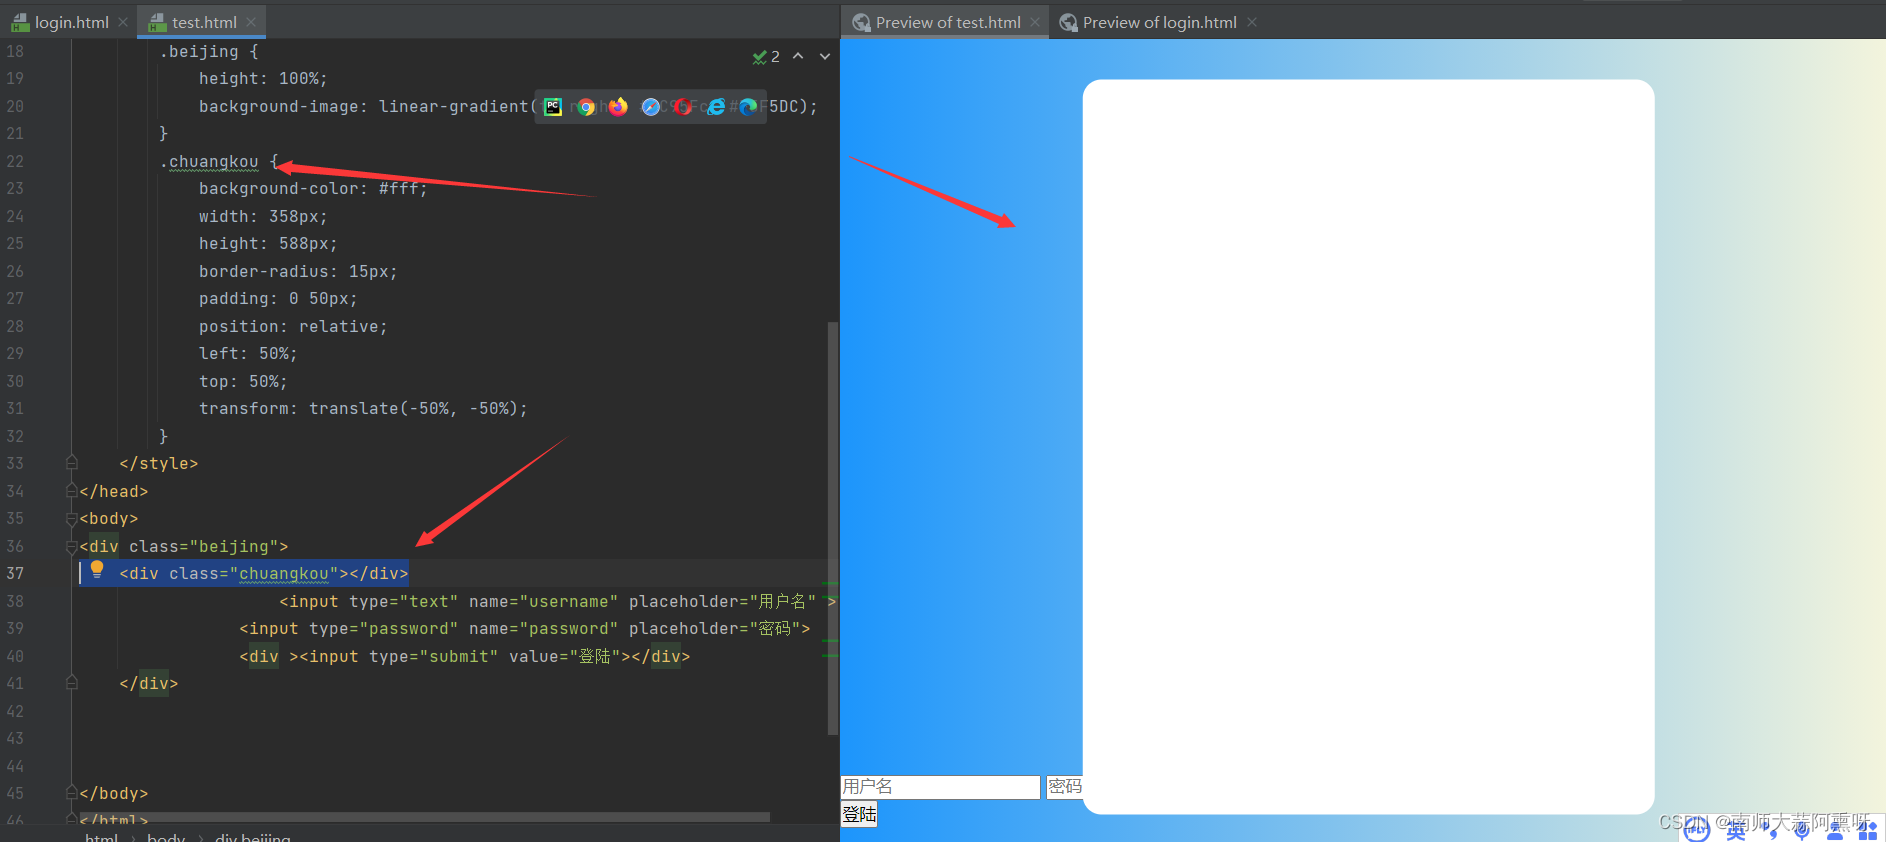Image resolution: width=1886 pixels, height=842 pixels.
Task: Collapse the style block at line 33
Action: (x=72, y=463)
